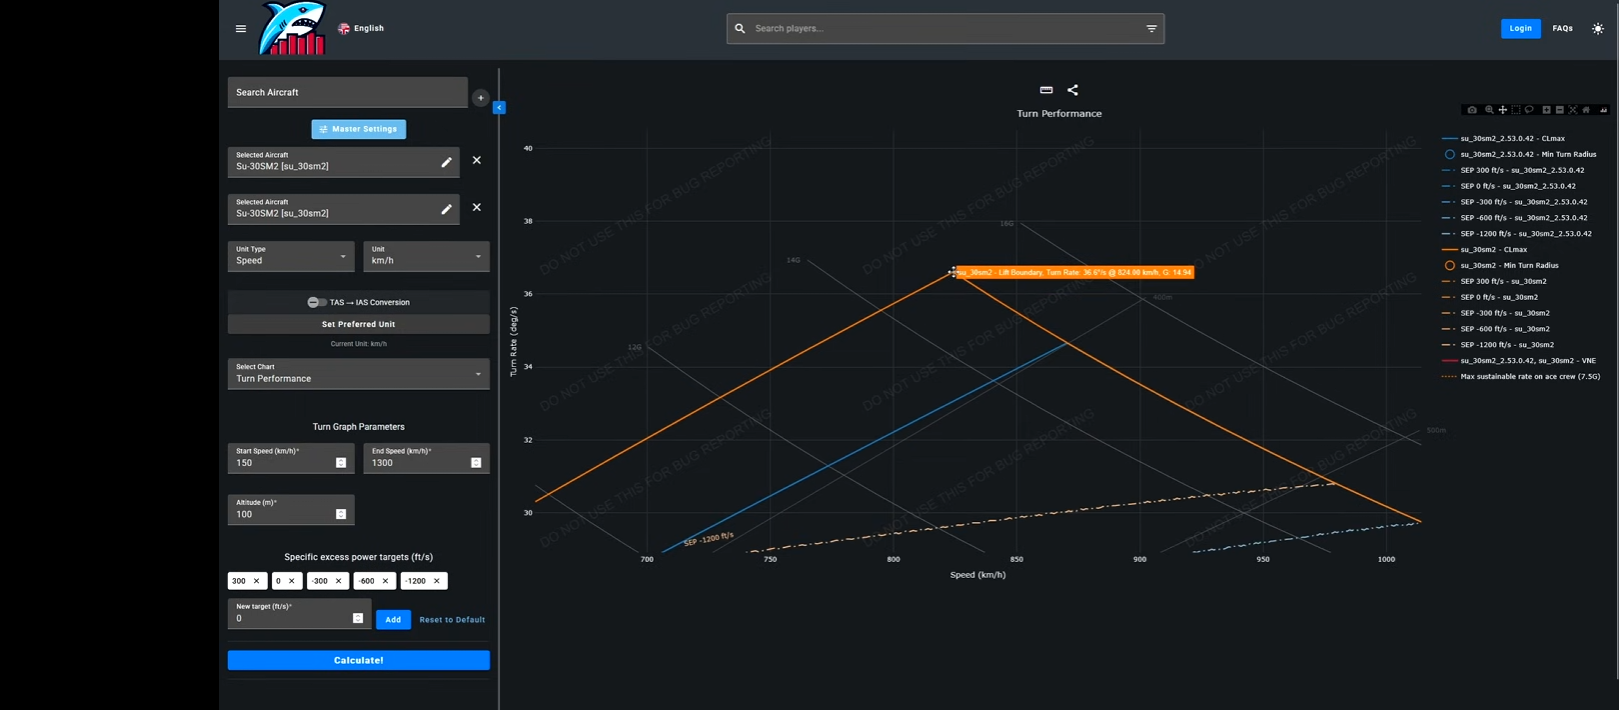Remove the -300 ft/s SEP target chip
The image size is (1619, 710).
338,581
